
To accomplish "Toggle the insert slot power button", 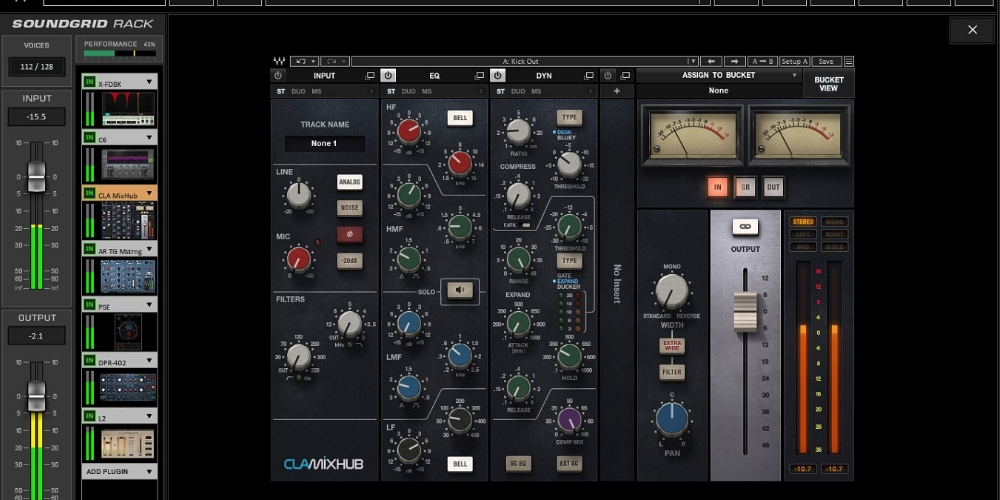I will point(607,75).
